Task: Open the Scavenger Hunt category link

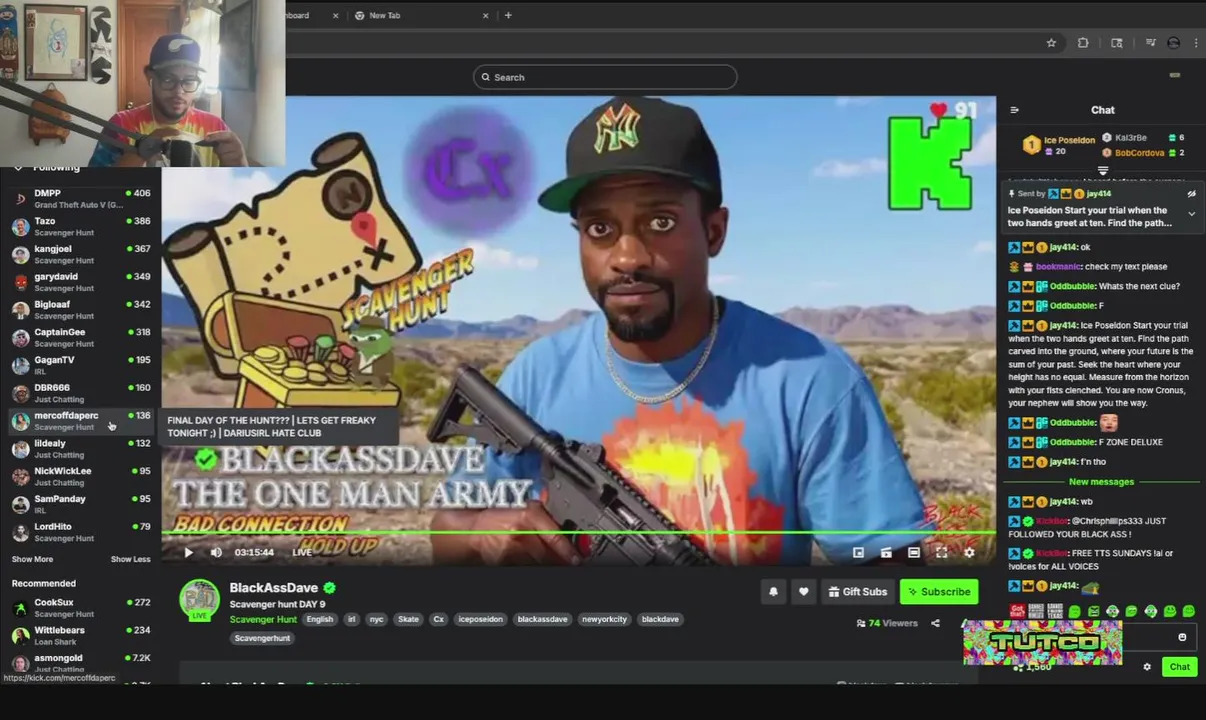Action: tap(263, 619)
